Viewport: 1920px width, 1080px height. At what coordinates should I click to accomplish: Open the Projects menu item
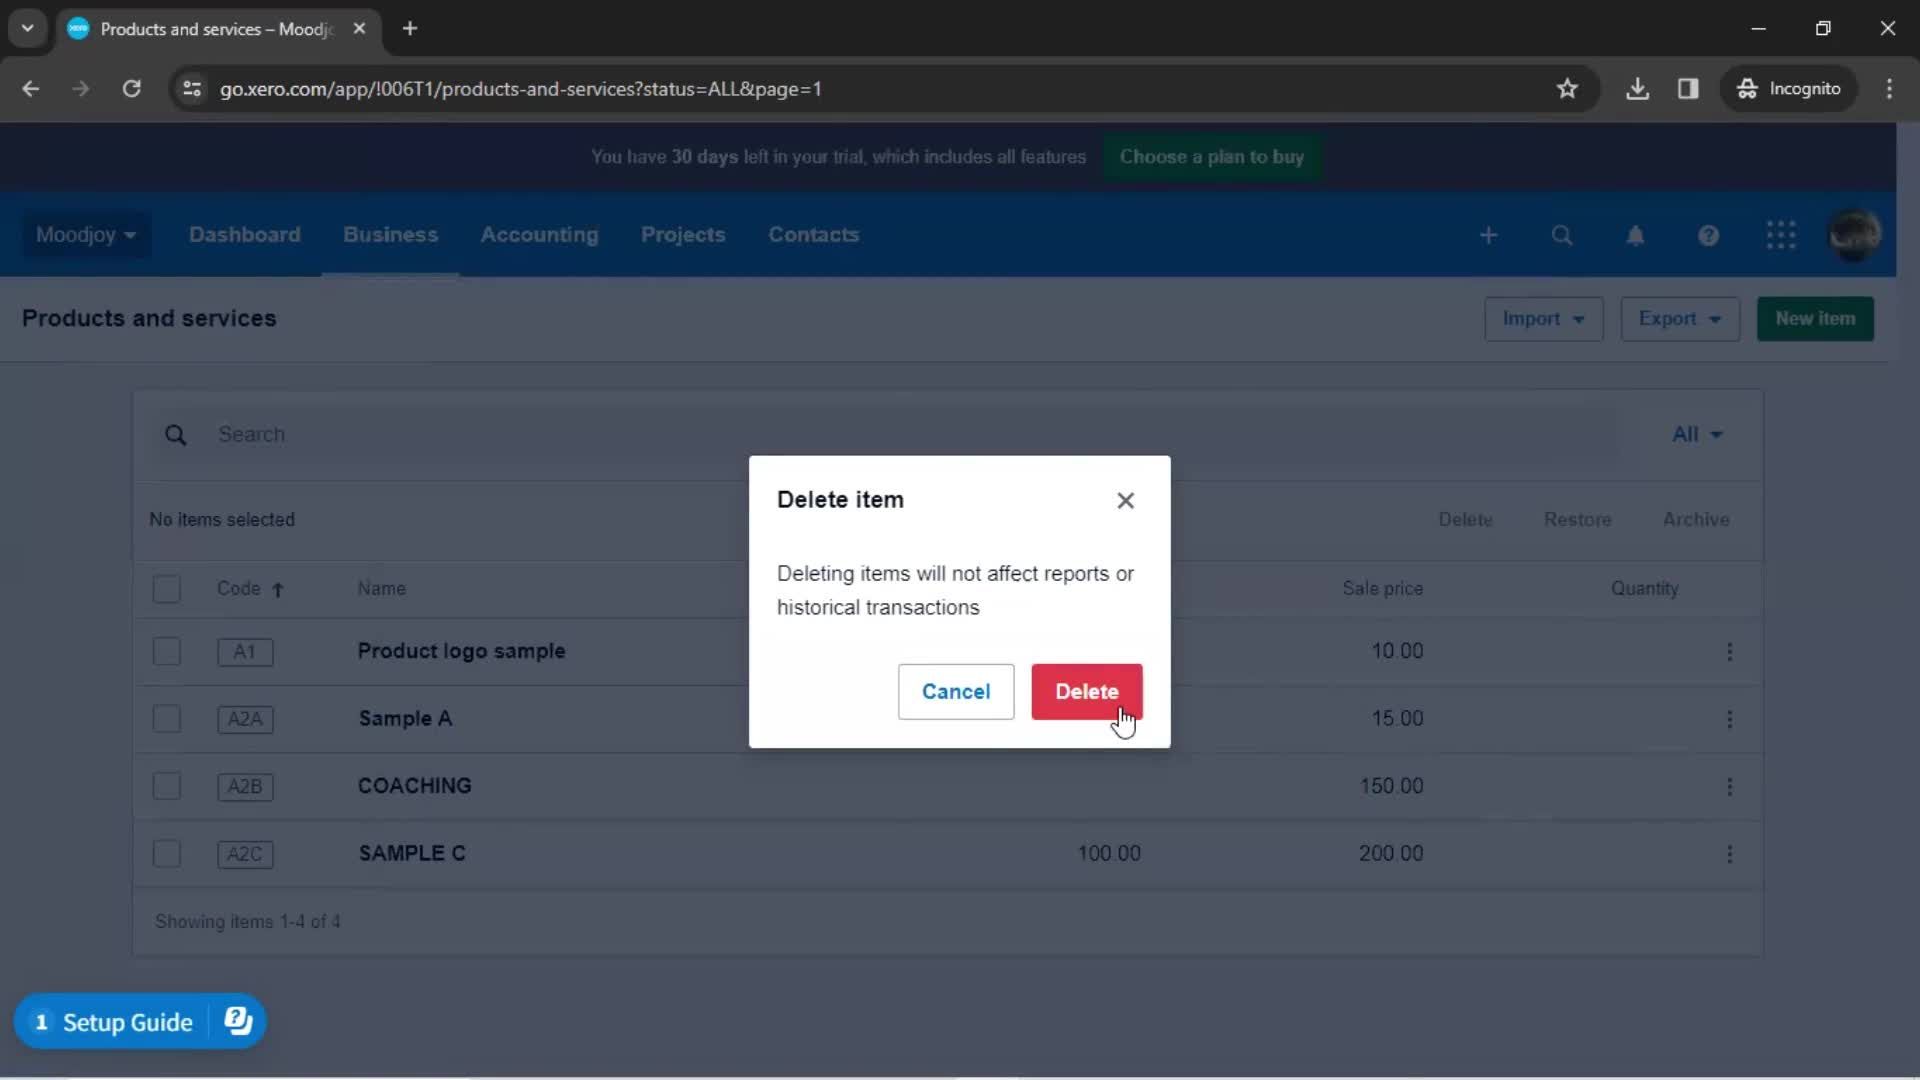(683, 235)
